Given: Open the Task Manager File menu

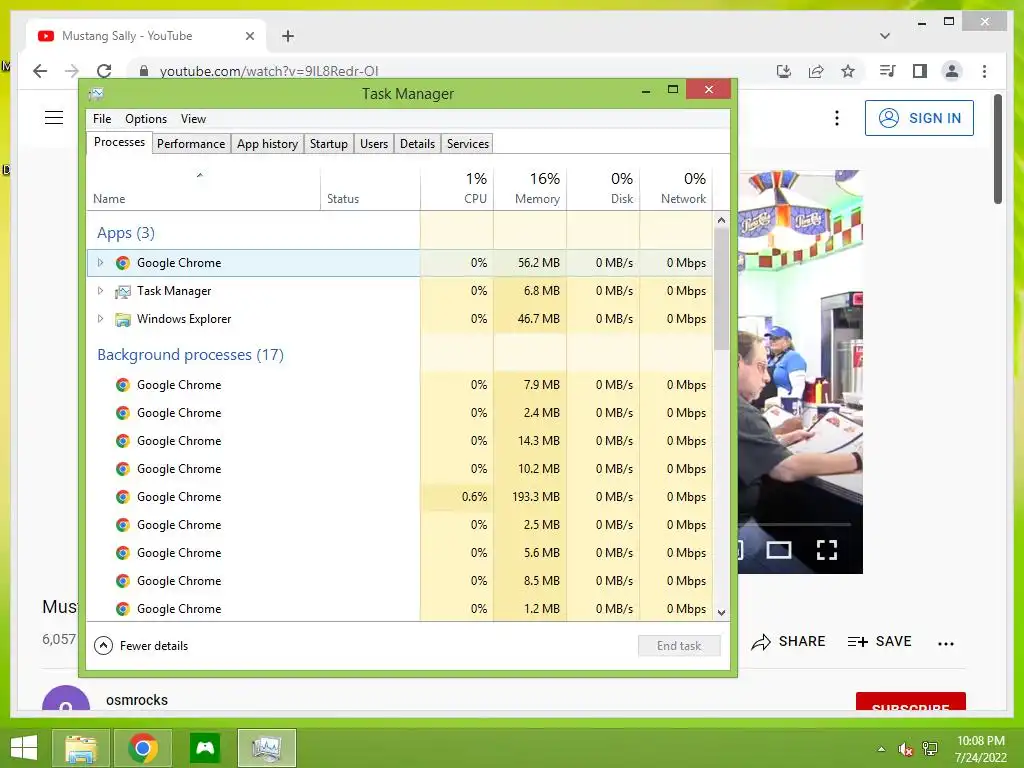Looking at the screenshot, I should [102, 119].
